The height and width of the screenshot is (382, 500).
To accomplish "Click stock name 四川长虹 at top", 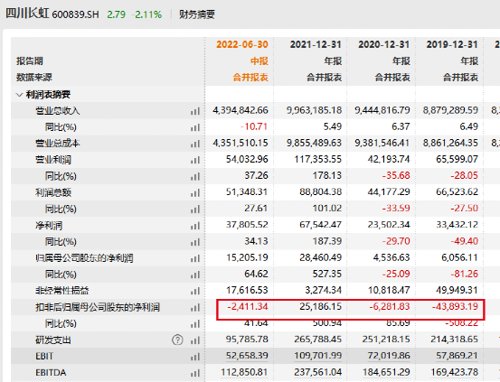I will [27, 14].
